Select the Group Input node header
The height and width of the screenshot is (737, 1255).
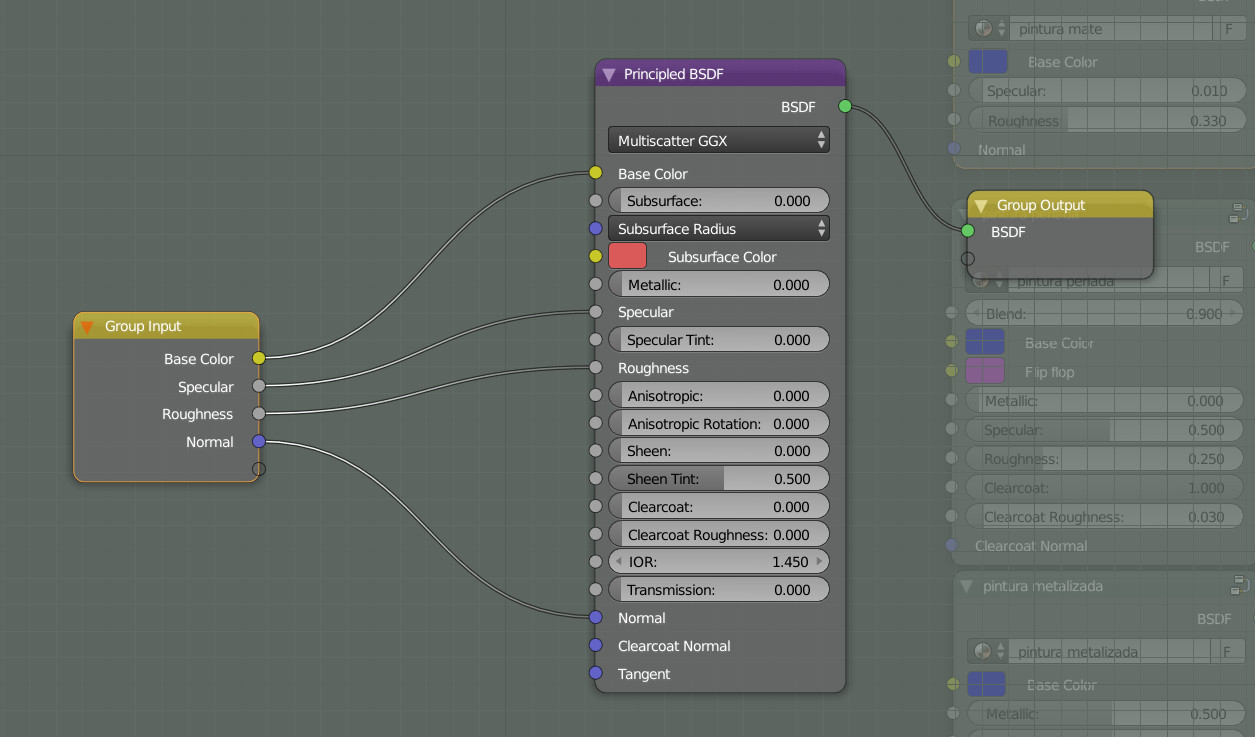pyautogui.click(x=166, y=326)
